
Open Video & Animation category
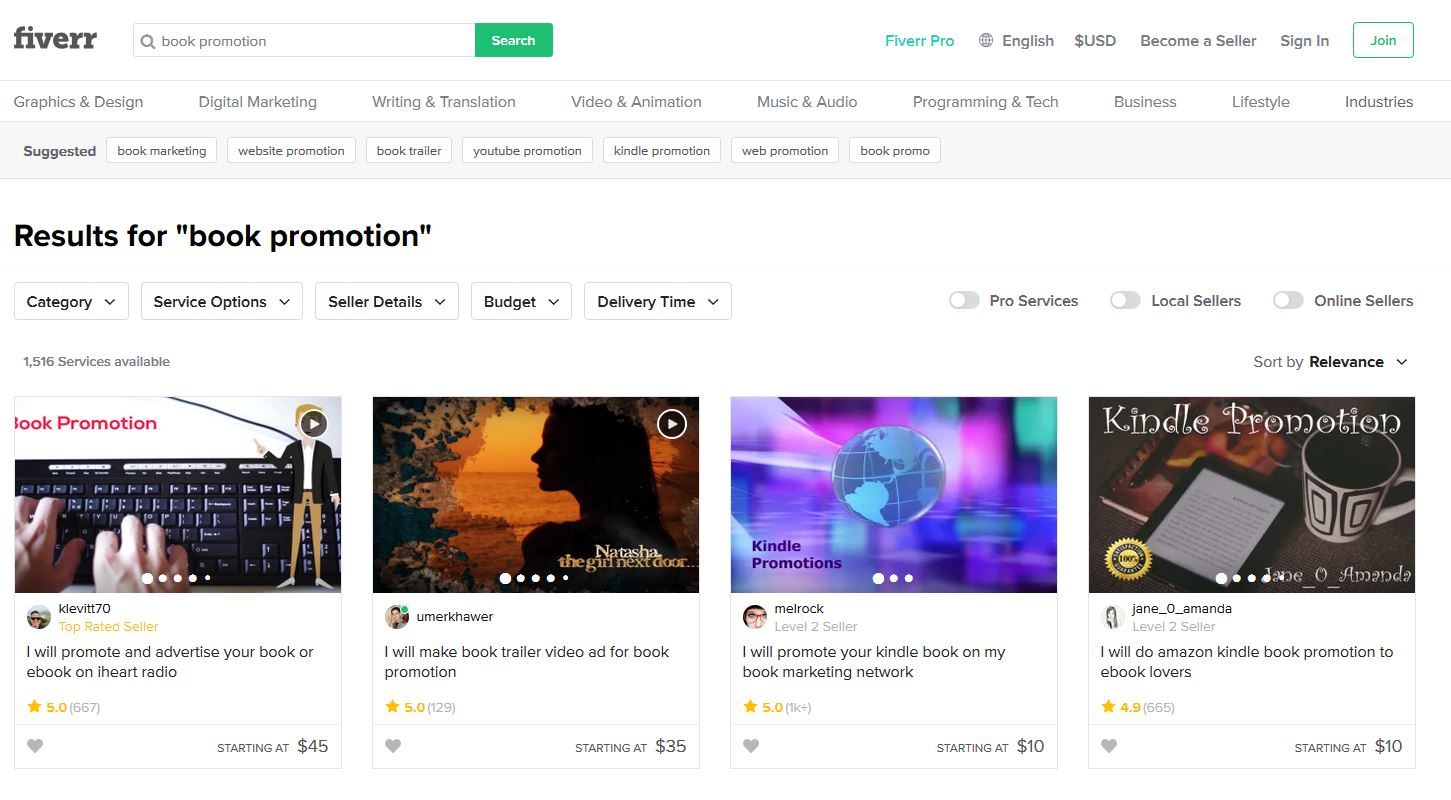pyautogui.click(x=636, y=102)
